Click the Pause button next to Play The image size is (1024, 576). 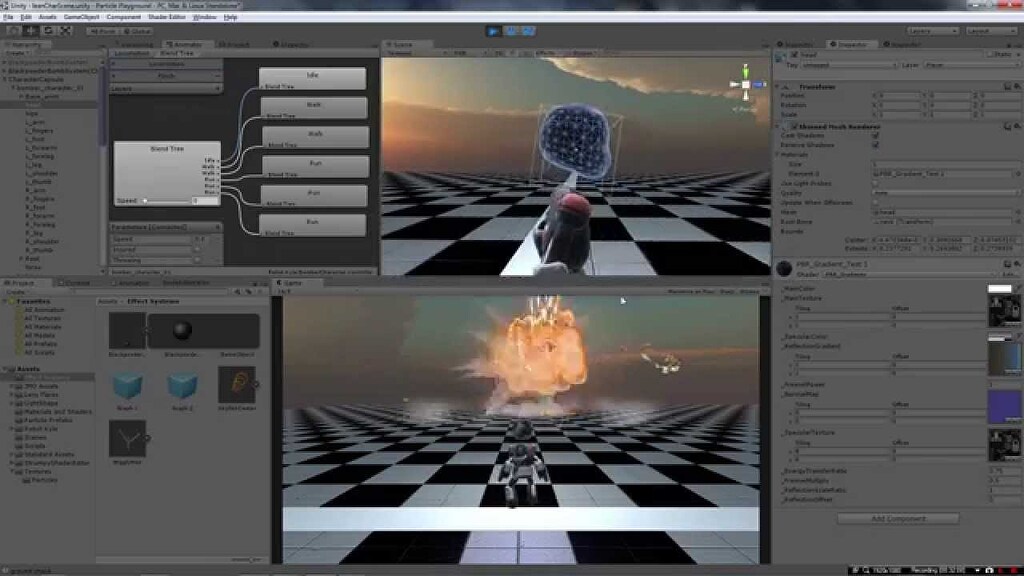pyautogui.click(x=510, y=31)
